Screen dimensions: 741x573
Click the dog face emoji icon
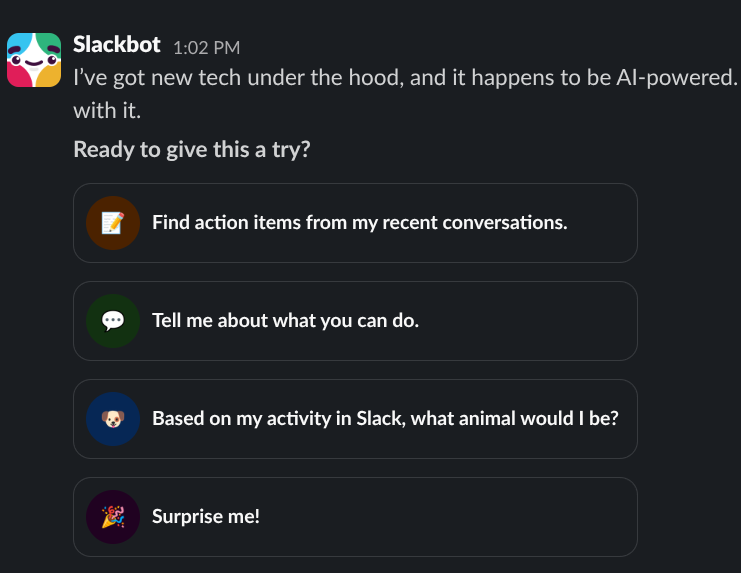click(113, 419)
